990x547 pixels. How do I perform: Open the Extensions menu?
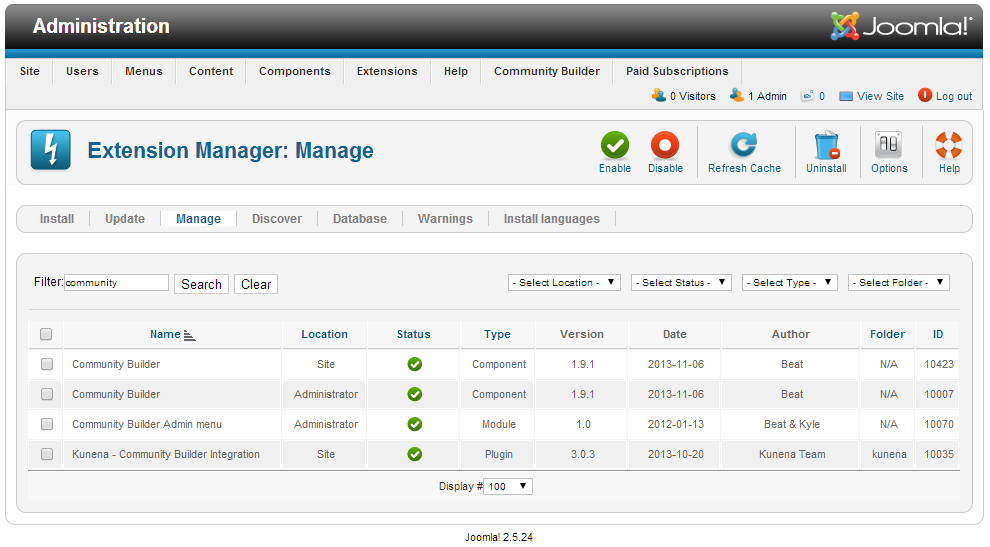click(386, 71)
